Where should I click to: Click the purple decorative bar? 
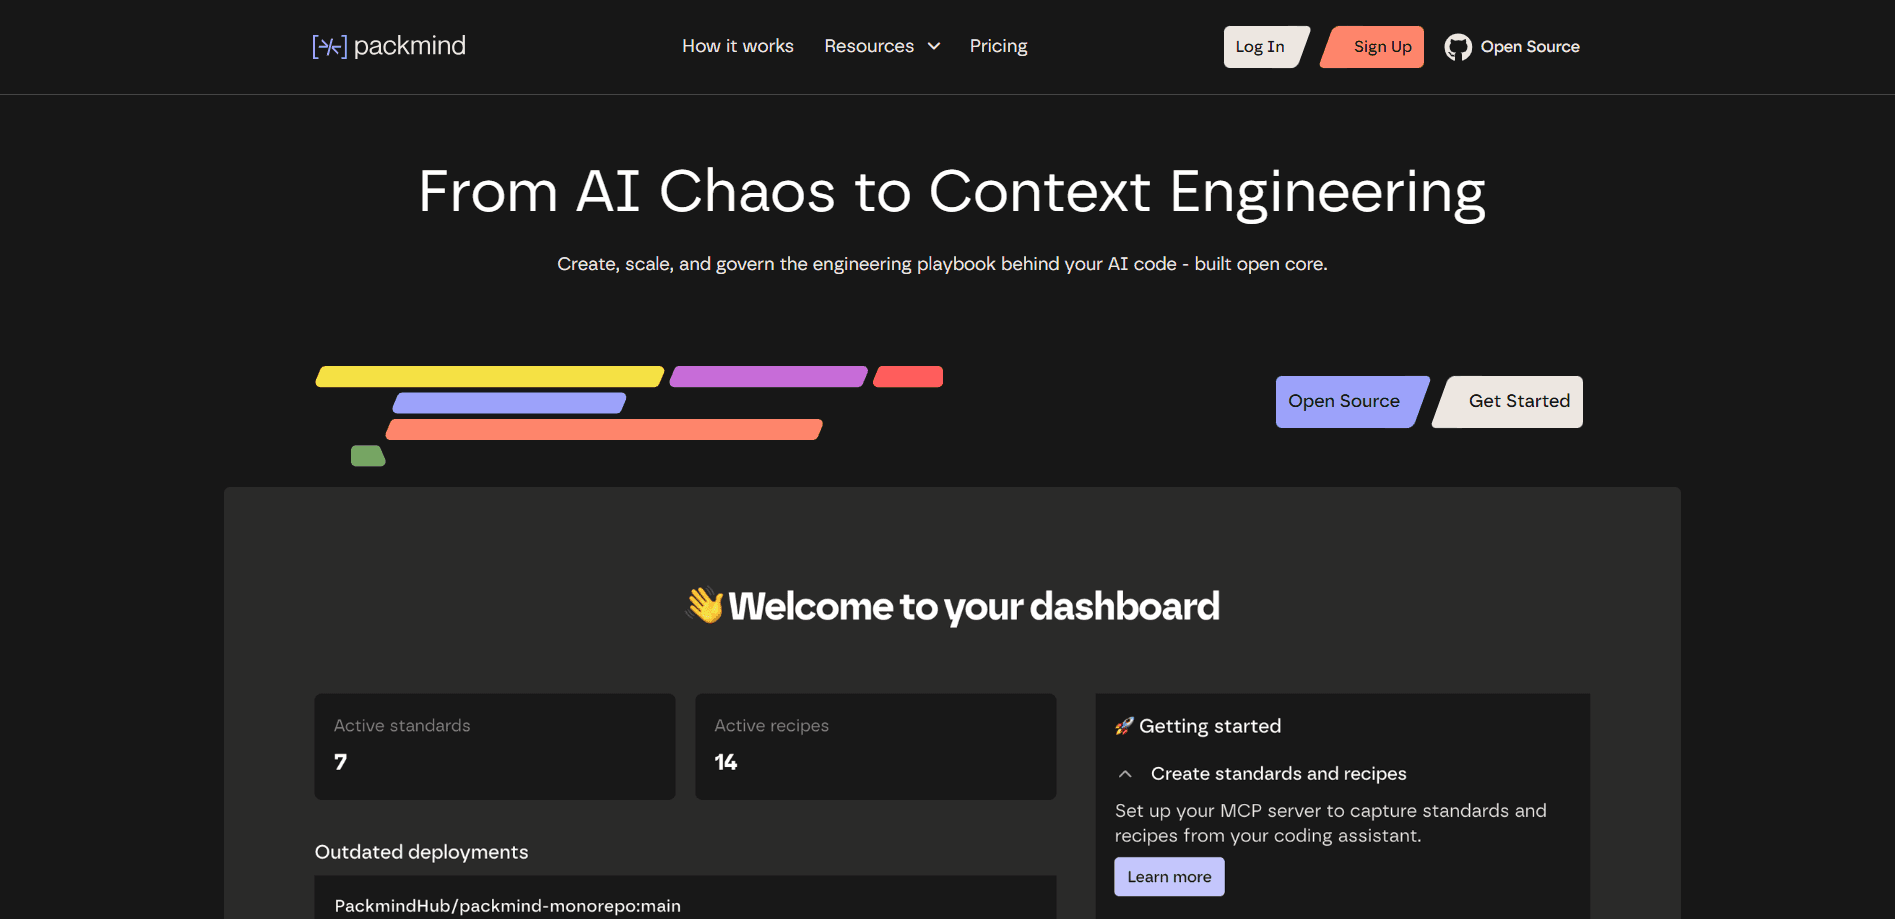pyautogui.click(x=768, y=376)
